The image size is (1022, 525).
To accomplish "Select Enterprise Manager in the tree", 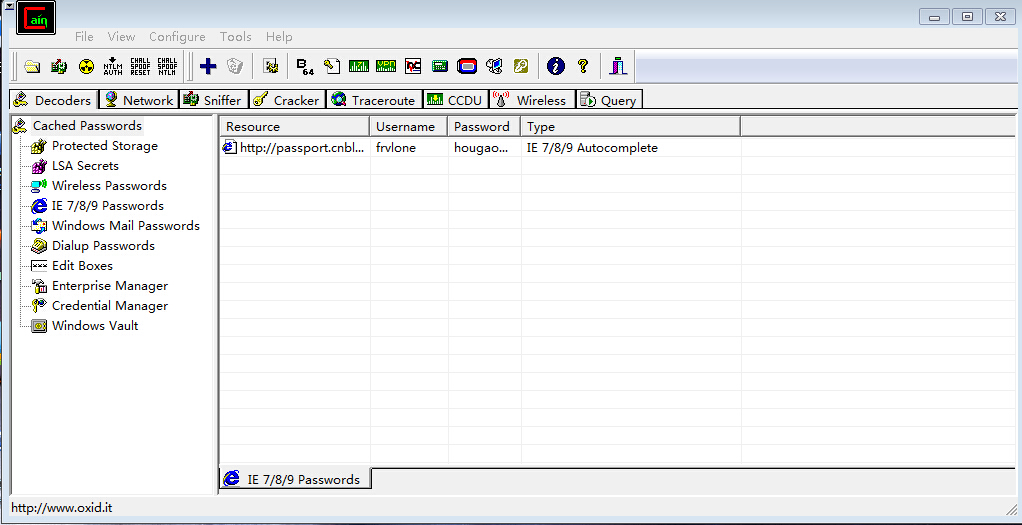I will pos(110,286).
